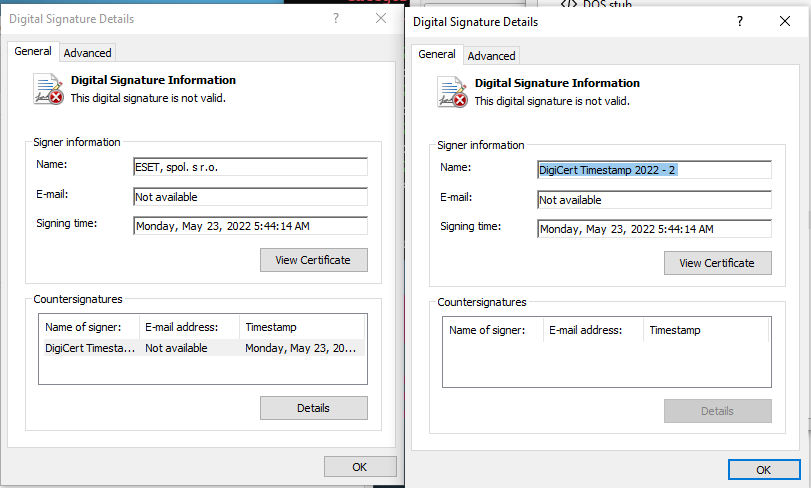The image size is (811, 488).
Task: Click Signing time field in left dialog
Action: click(x=250, y=226)
